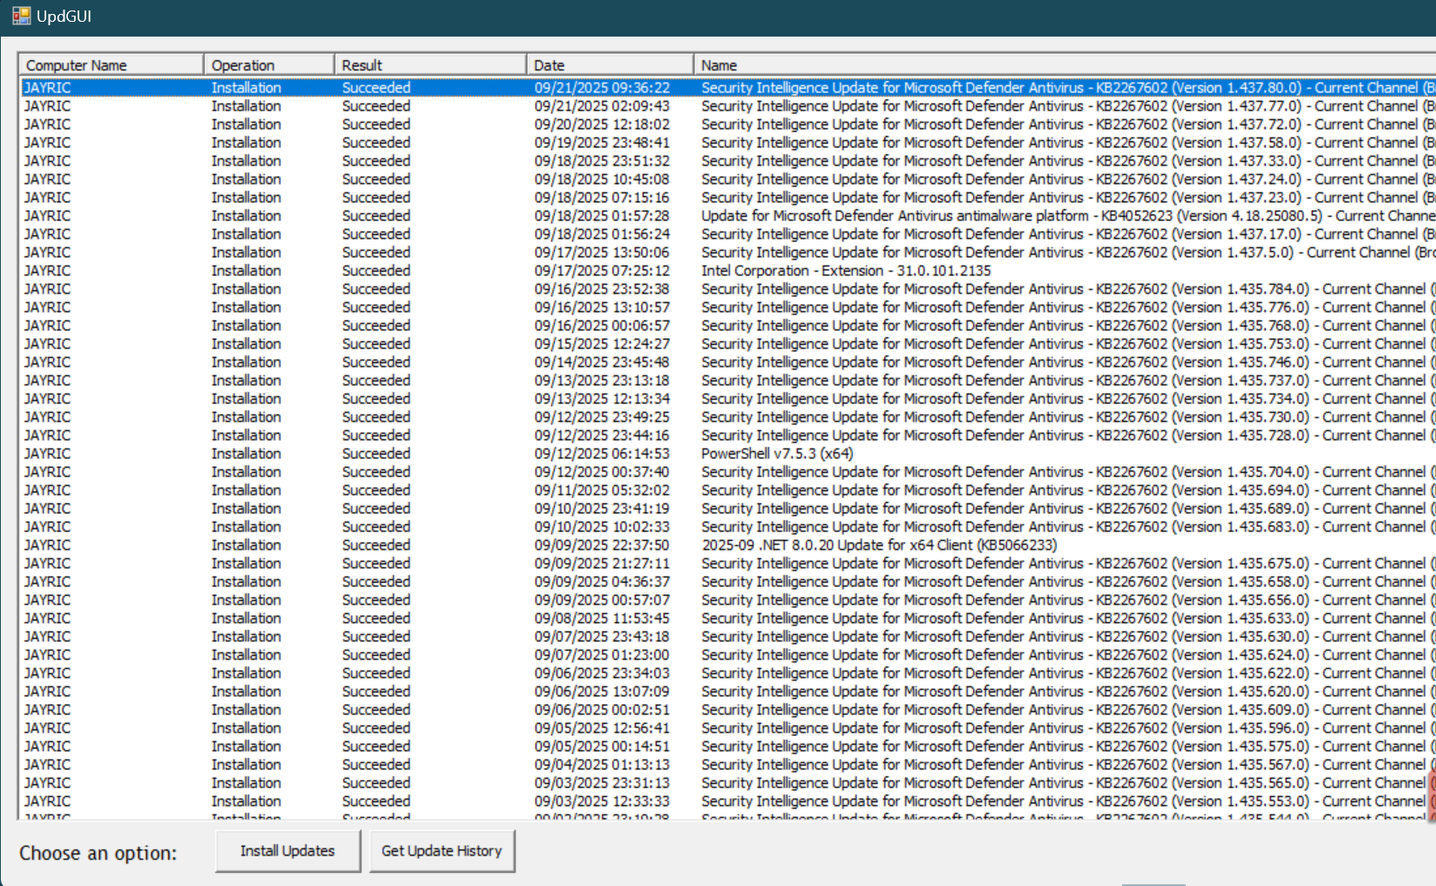Sort by the Operation column header

pyautogui.click(x=268, y=65)
